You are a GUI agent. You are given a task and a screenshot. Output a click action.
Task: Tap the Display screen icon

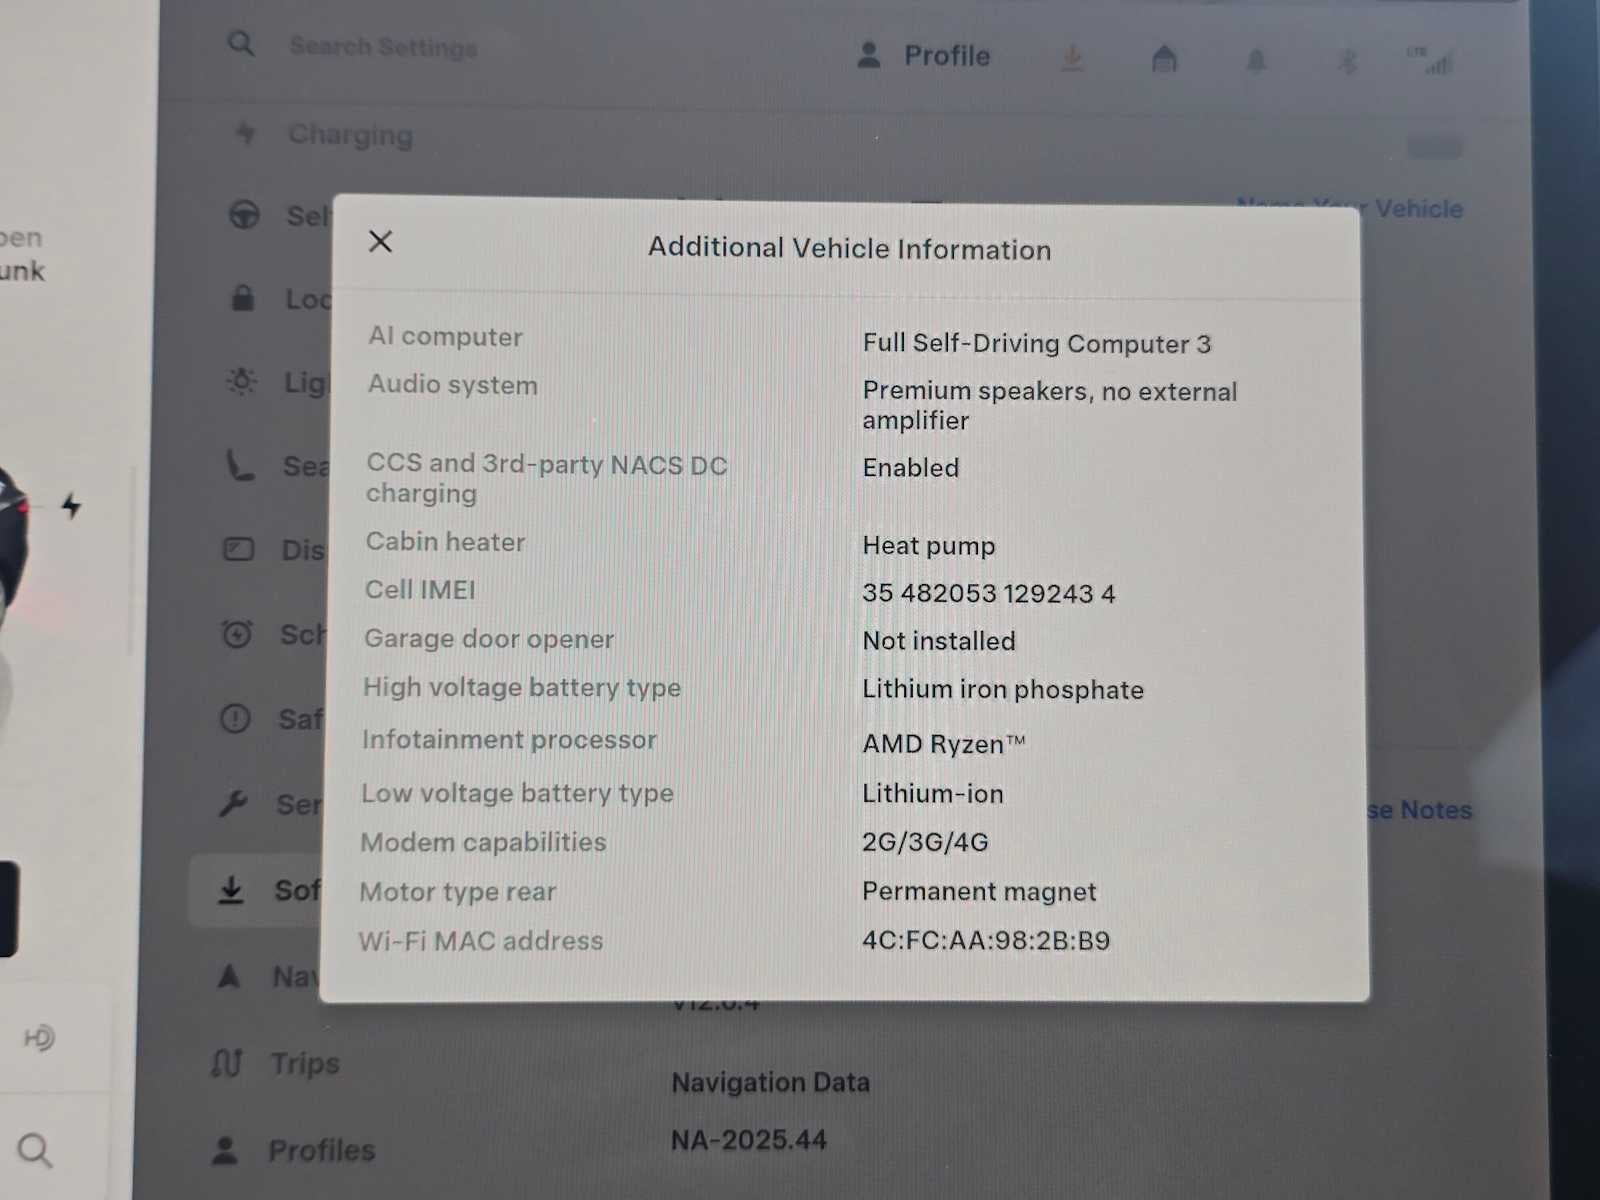click(238, 549)
